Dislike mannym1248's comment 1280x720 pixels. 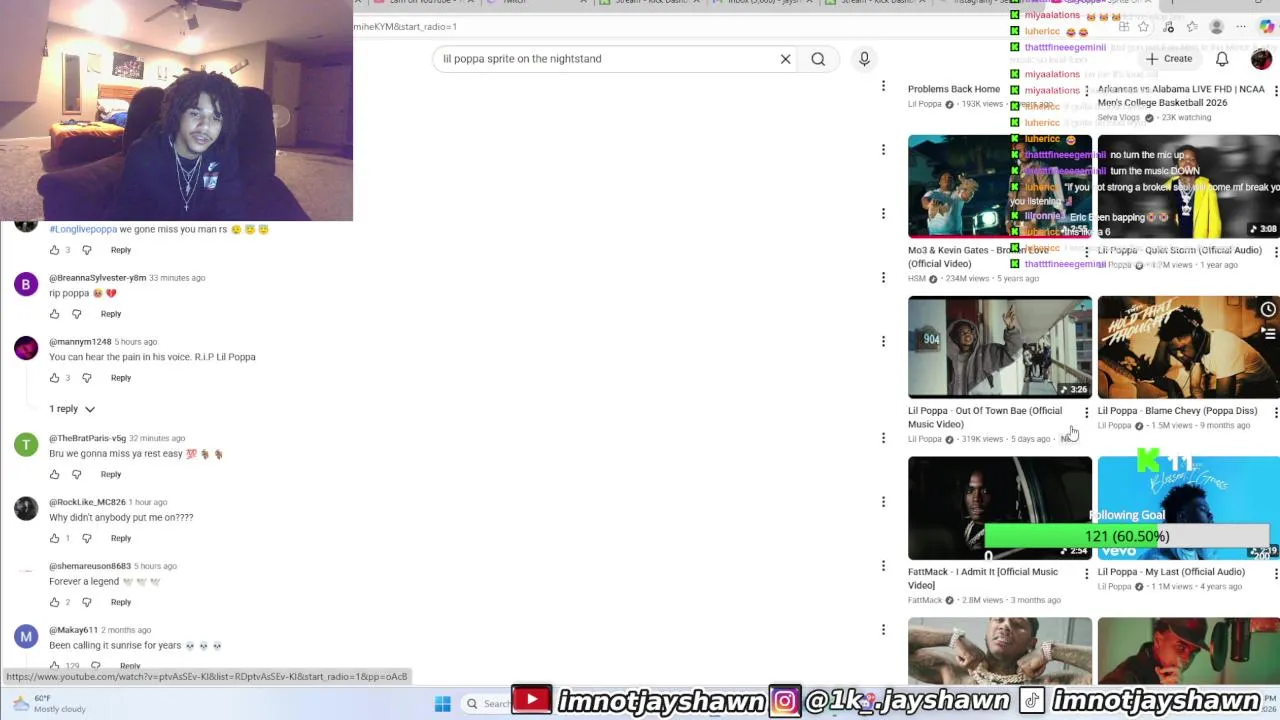[x=86, y=378]
